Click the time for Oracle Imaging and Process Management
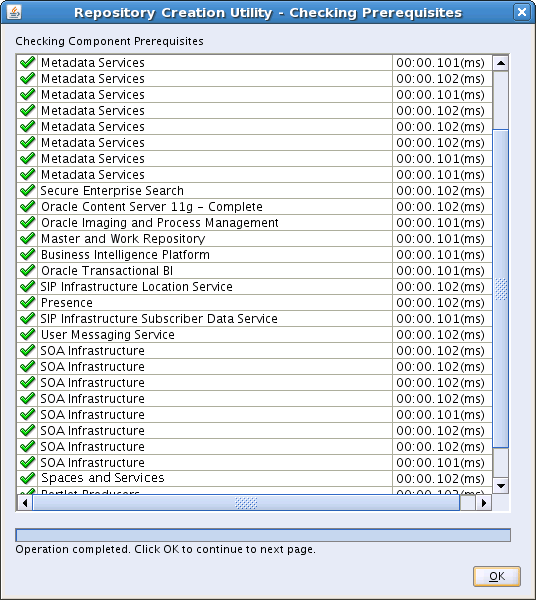Viewport: 536px width, 600px height. coord(442,223)
